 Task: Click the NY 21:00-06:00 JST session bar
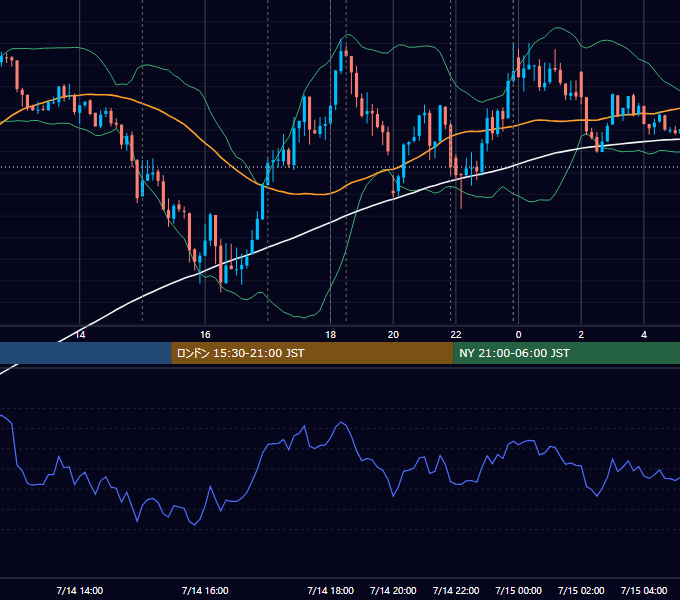tap(566, 353)
